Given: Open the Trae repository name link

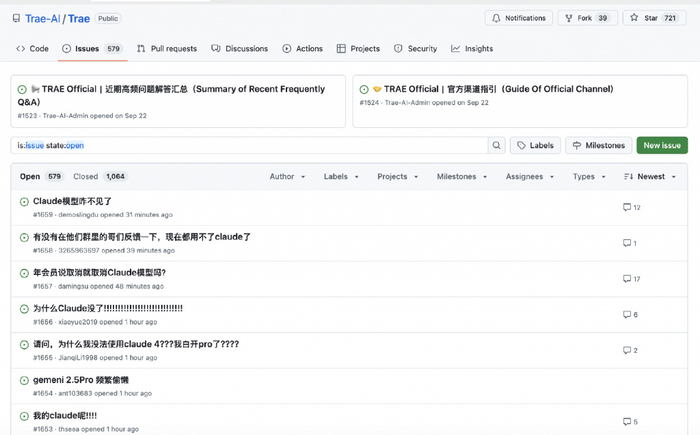Looking at the screenshot, I should click(x=79, y=18).
